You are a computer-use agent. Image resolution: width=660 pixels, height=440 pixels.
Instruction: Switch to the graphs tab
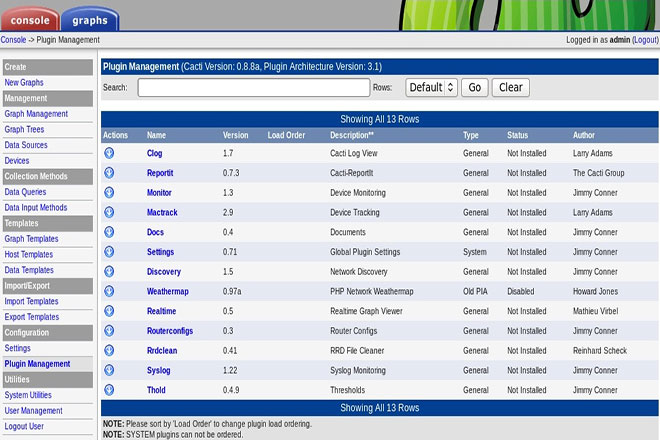tap(90, 20)
